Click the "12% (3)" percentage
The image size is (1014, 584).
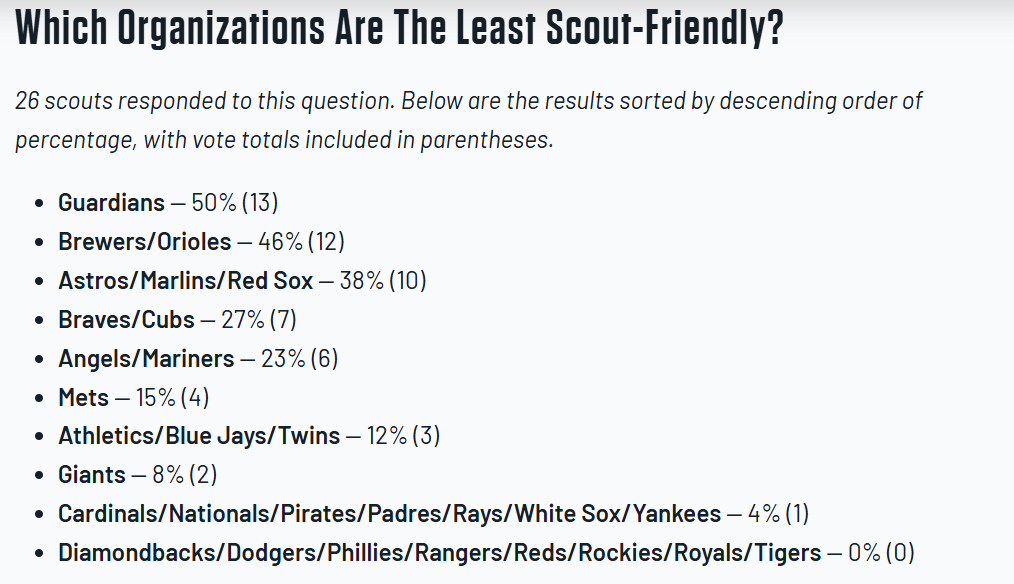tap(406, 437)
